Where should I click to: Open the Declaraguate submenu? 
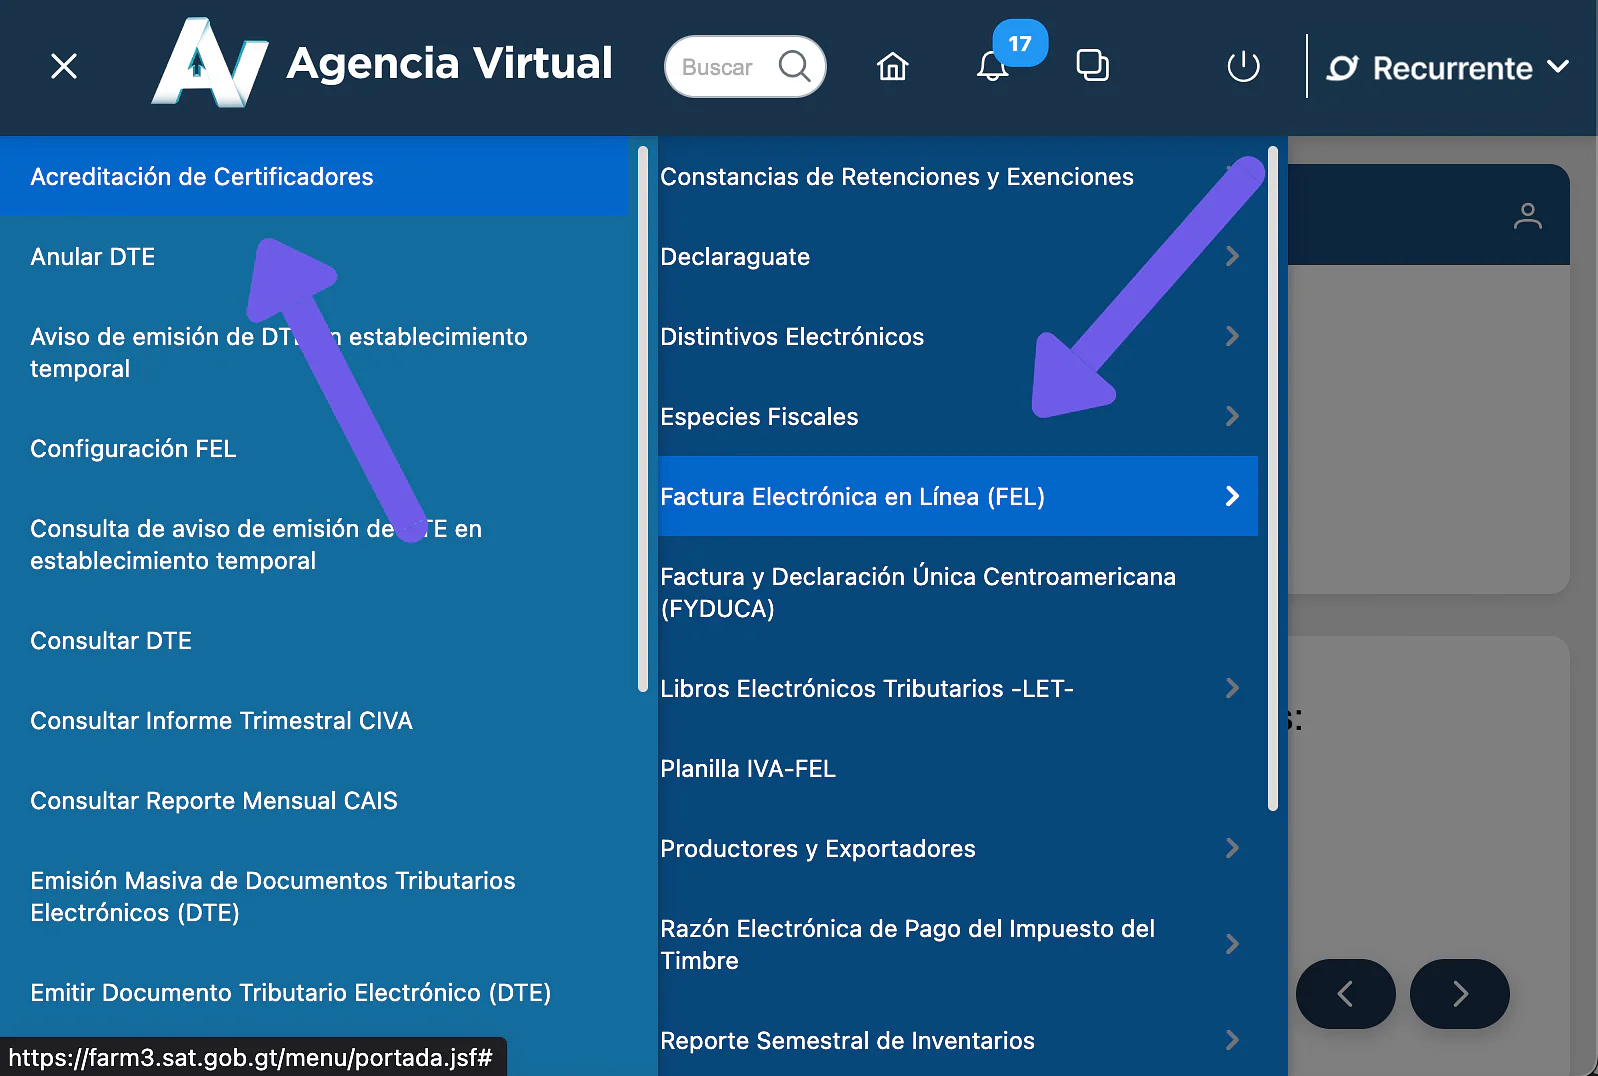(x=958, y=256)
